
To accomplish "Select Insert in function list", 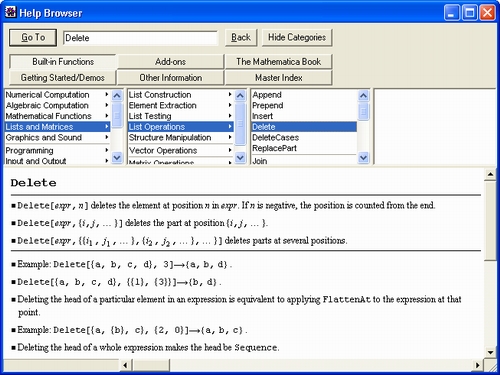I will pyautogui.click(x=304, y=116).
